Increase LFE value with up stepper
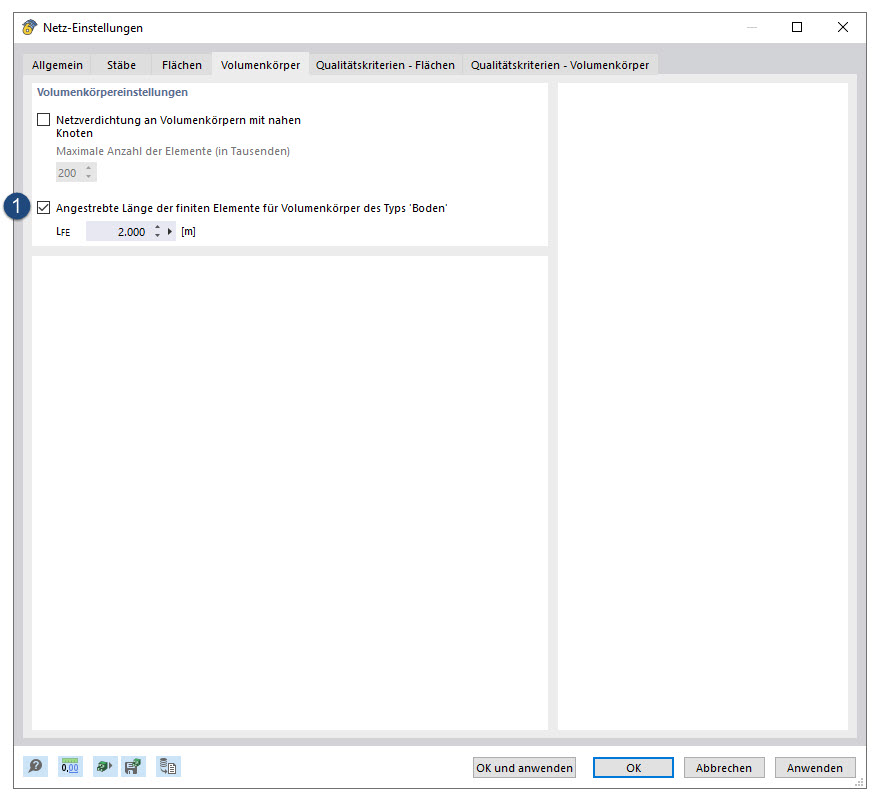This screenshot has height=804, width=880. 157,227
